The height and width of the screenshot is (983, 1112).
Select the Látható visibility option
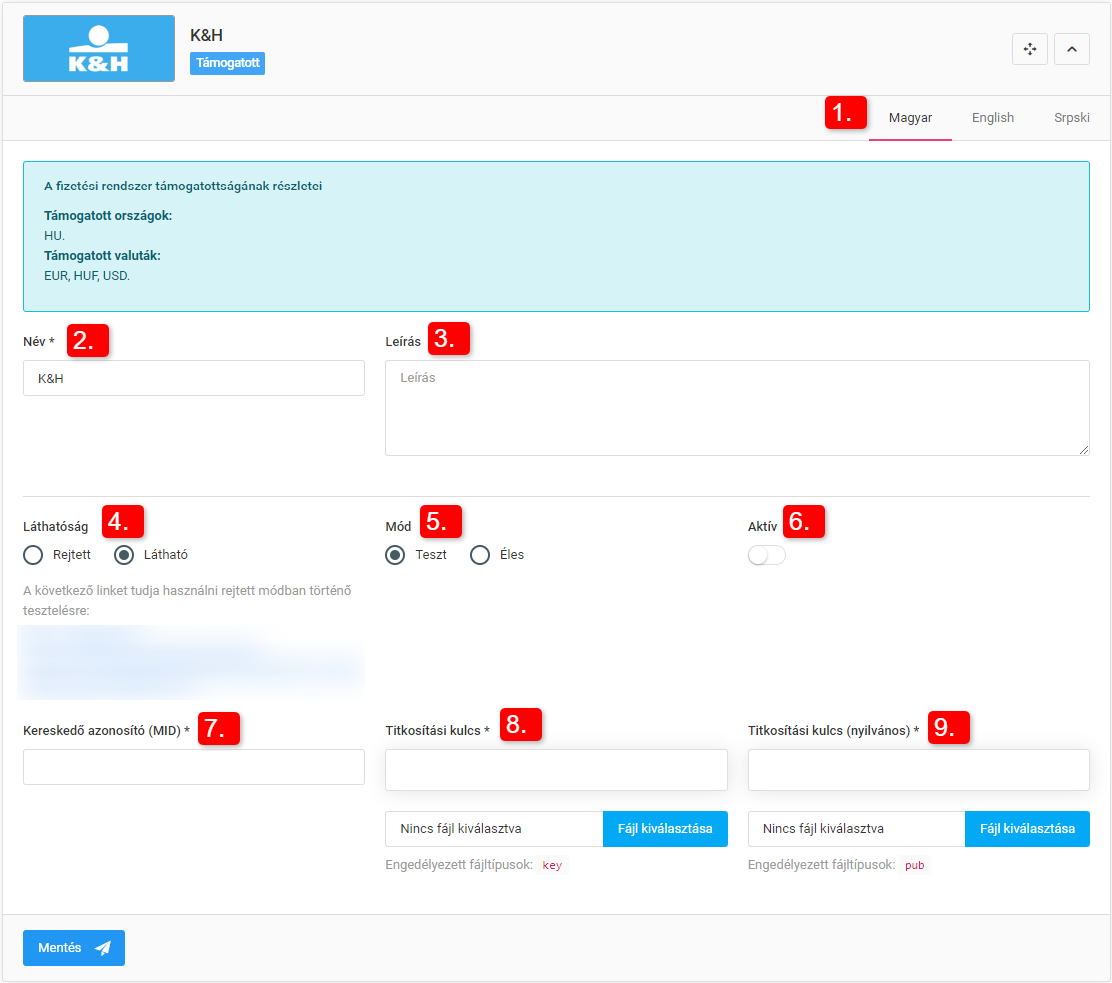(125, 555)
